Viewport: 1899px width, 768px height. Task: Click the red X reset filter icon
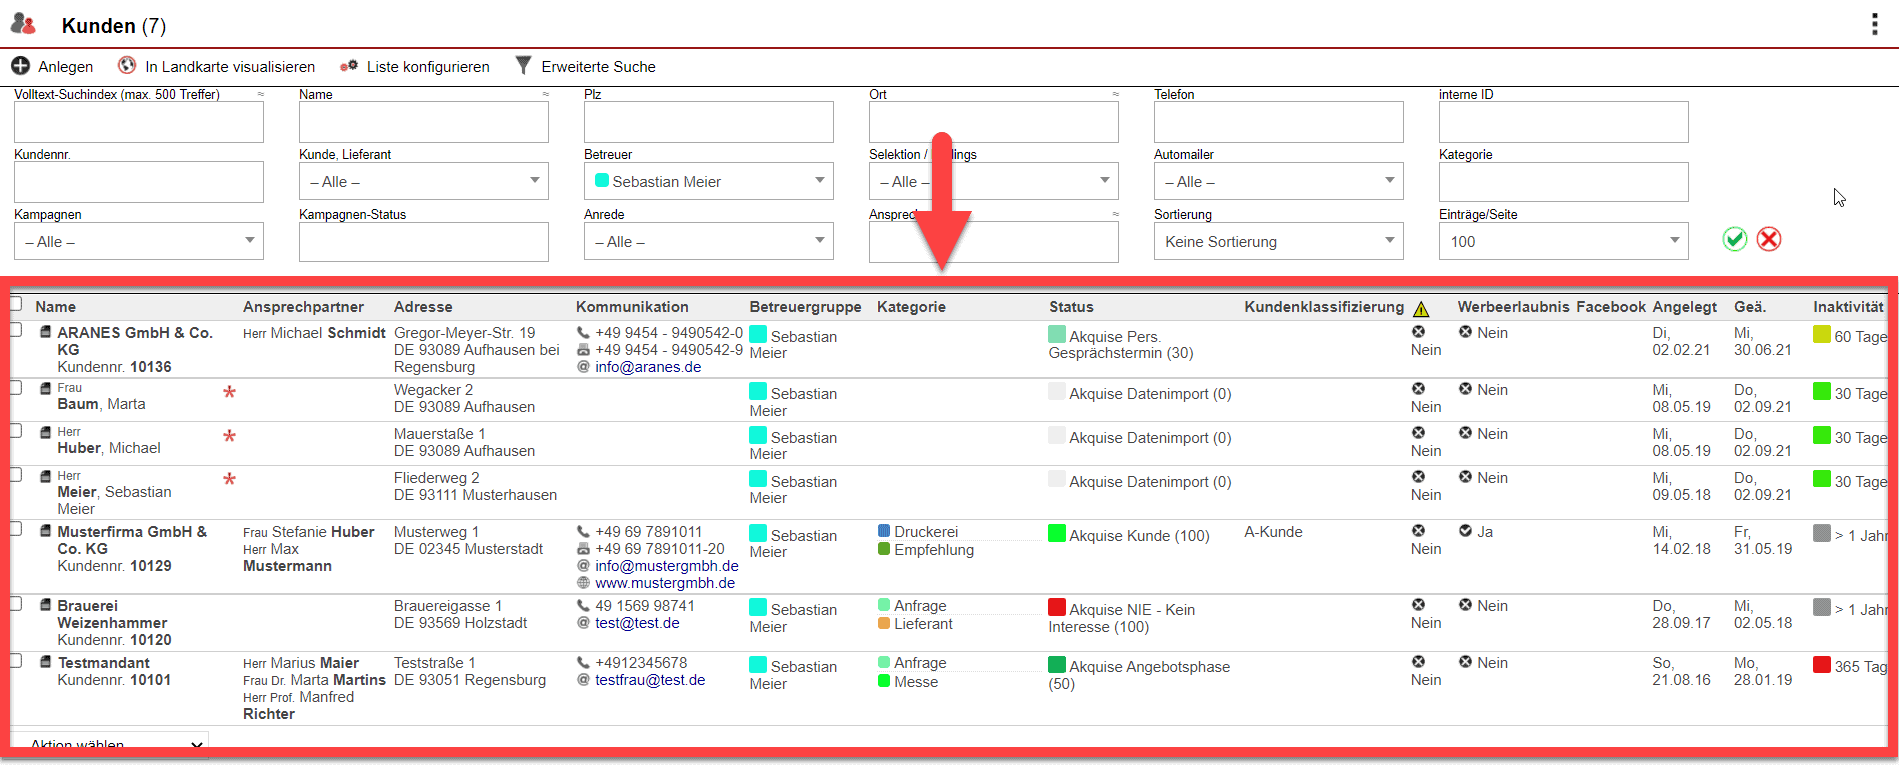pyautogui.click(x=1769, y=239)
